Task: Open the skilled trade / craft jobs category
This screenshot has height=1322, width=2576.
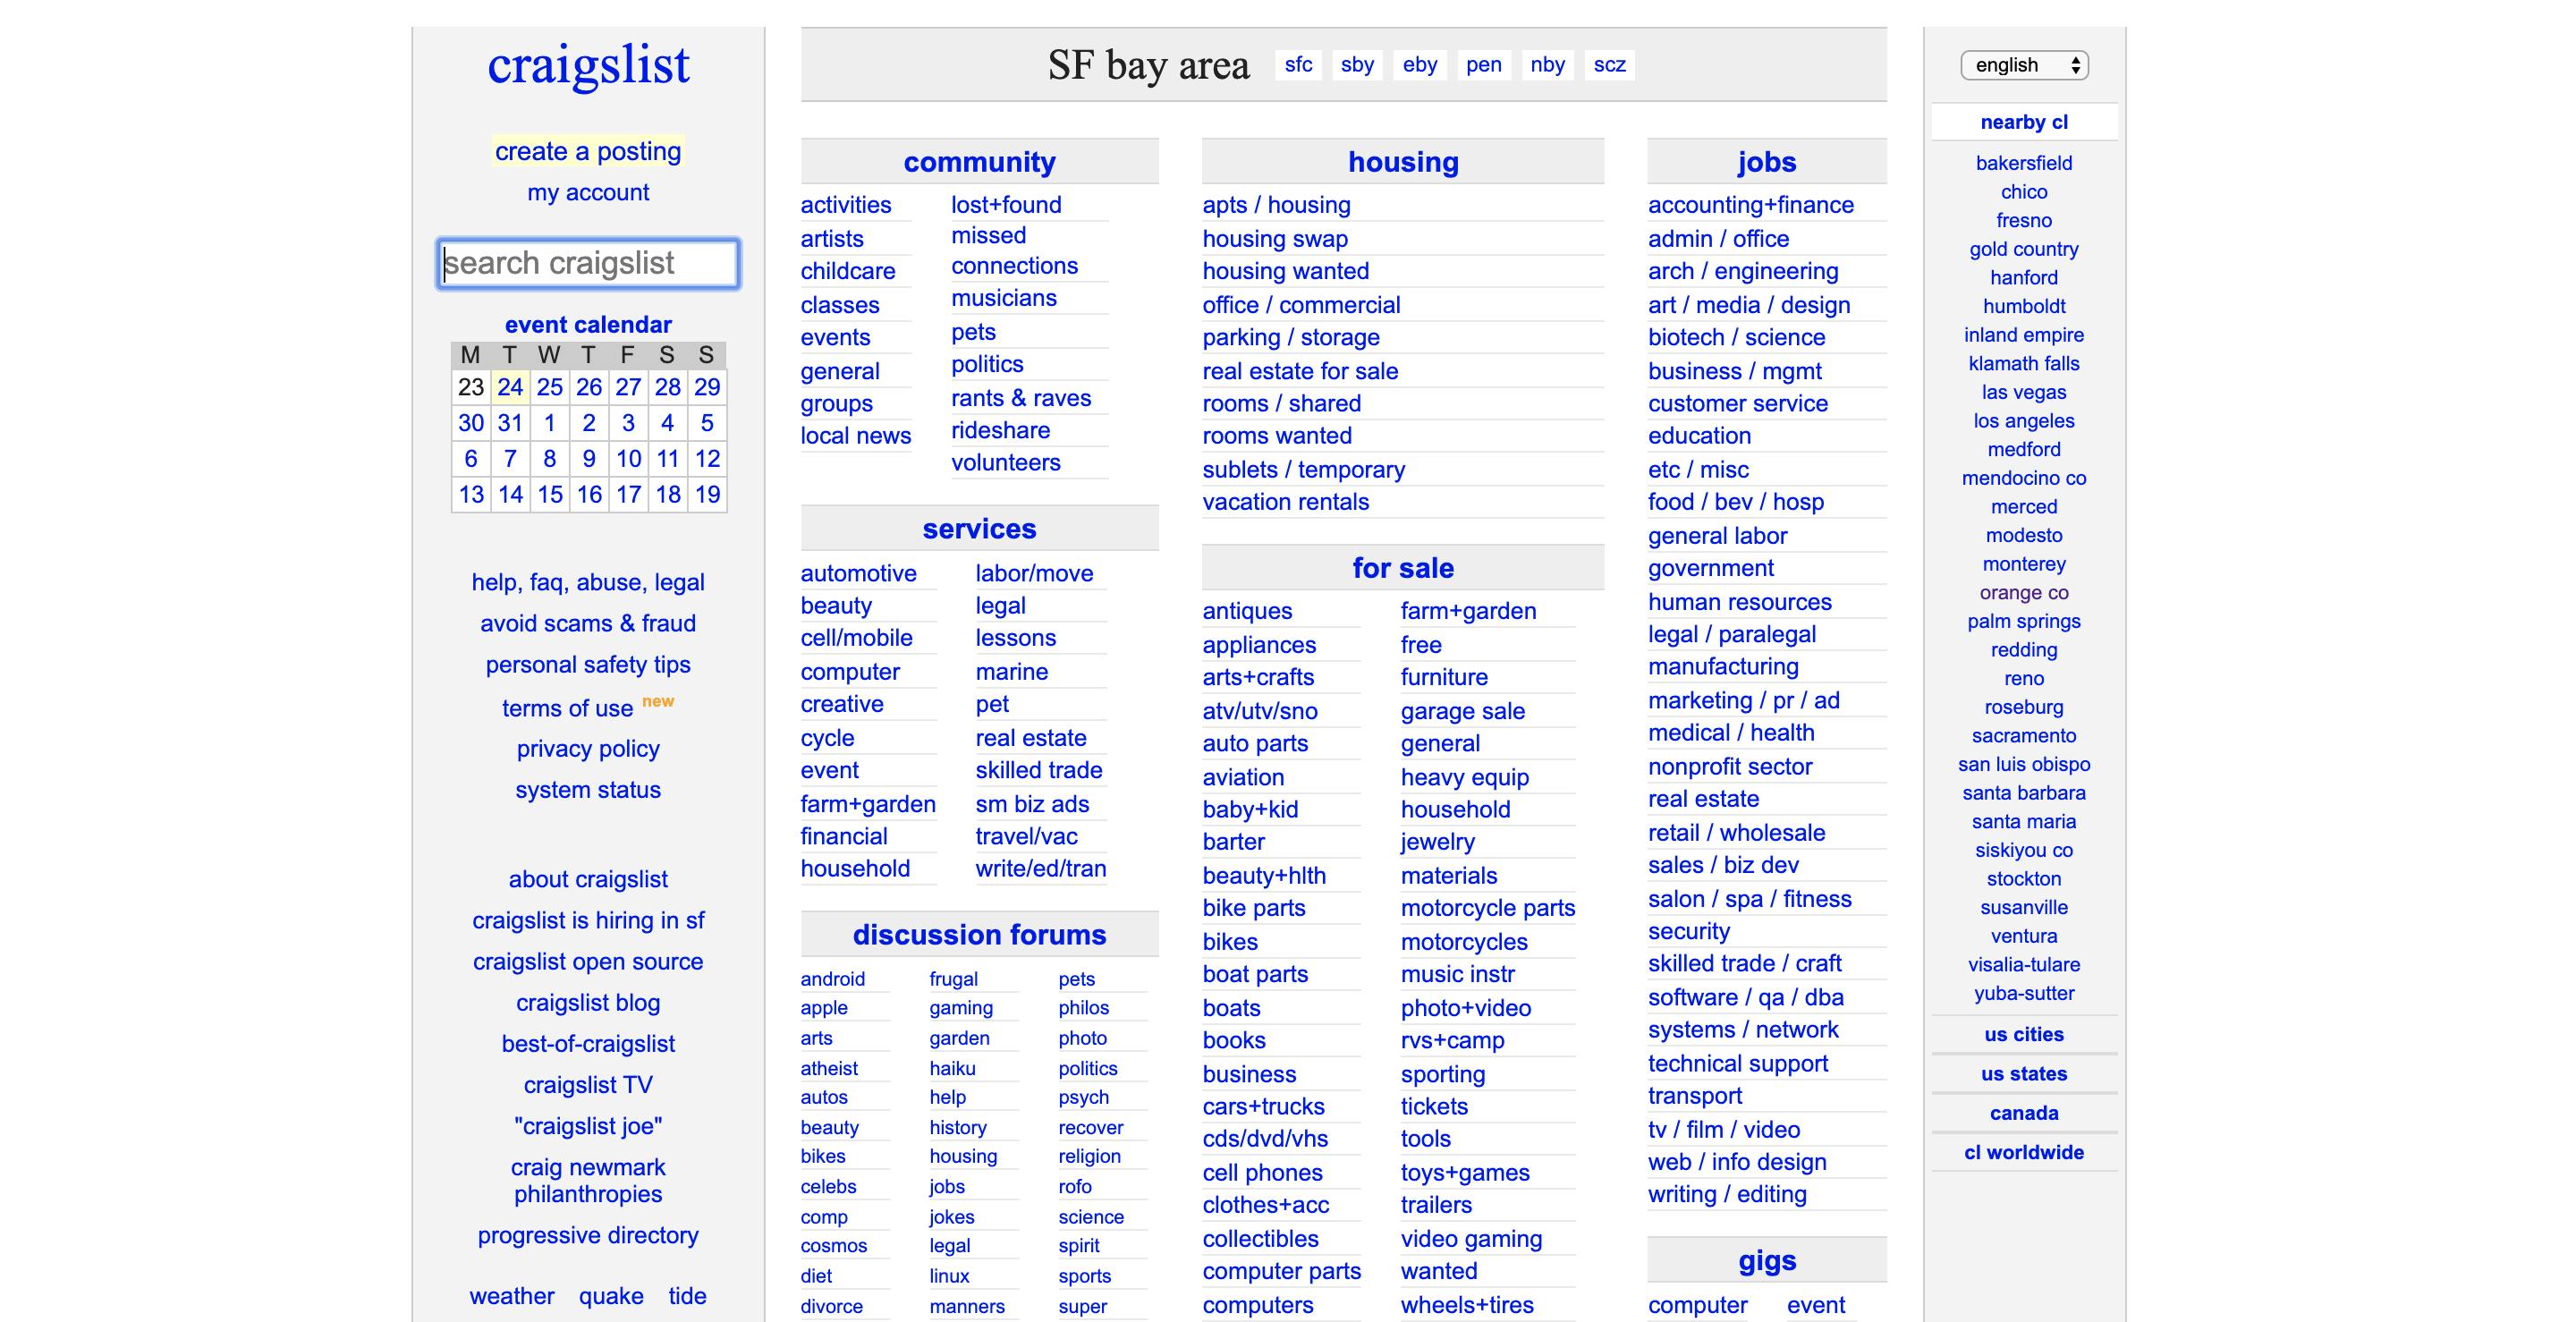Action: coord(1744,963)
